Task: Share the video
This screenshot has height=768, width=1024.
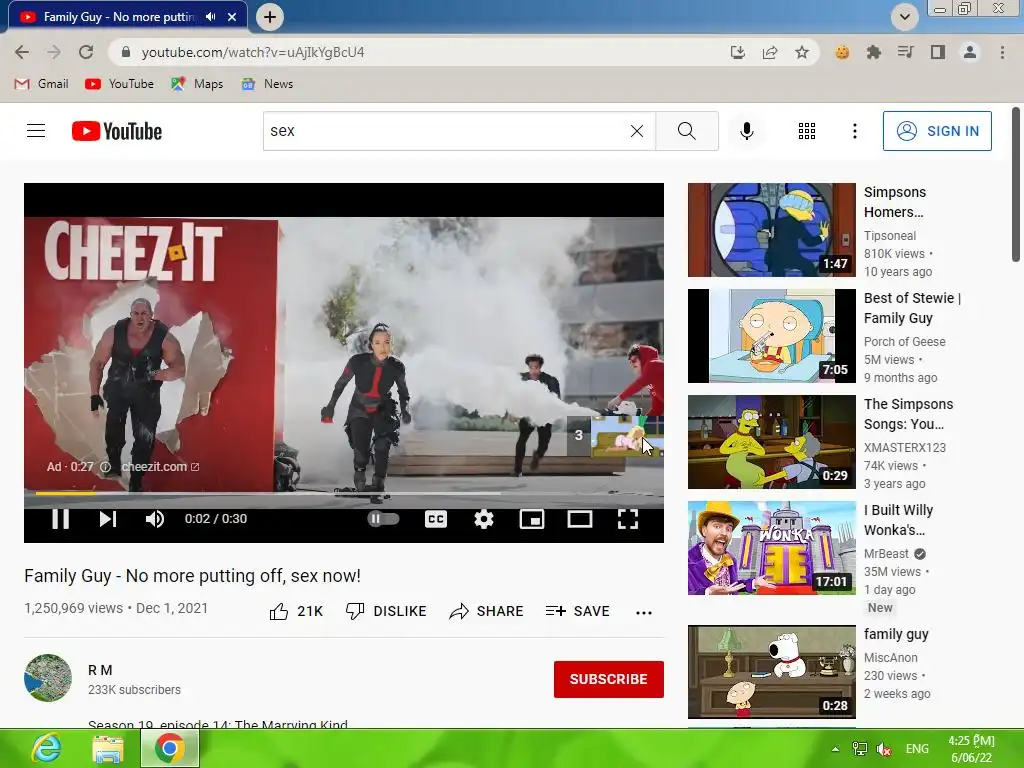Action: (486, 611)
